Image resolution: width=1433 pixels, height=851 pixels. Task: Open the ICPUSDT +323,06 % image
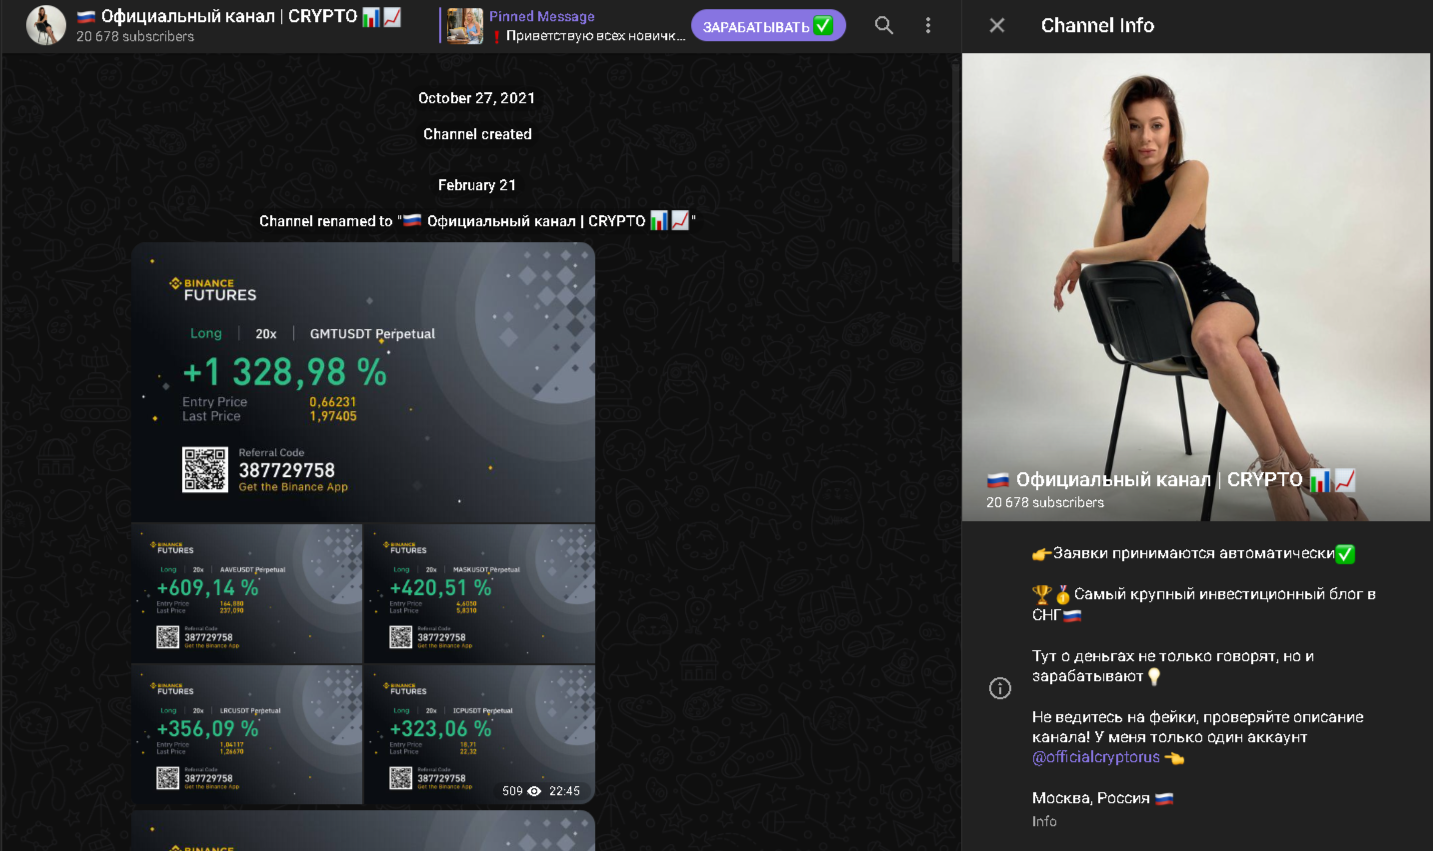pos(479,734)
